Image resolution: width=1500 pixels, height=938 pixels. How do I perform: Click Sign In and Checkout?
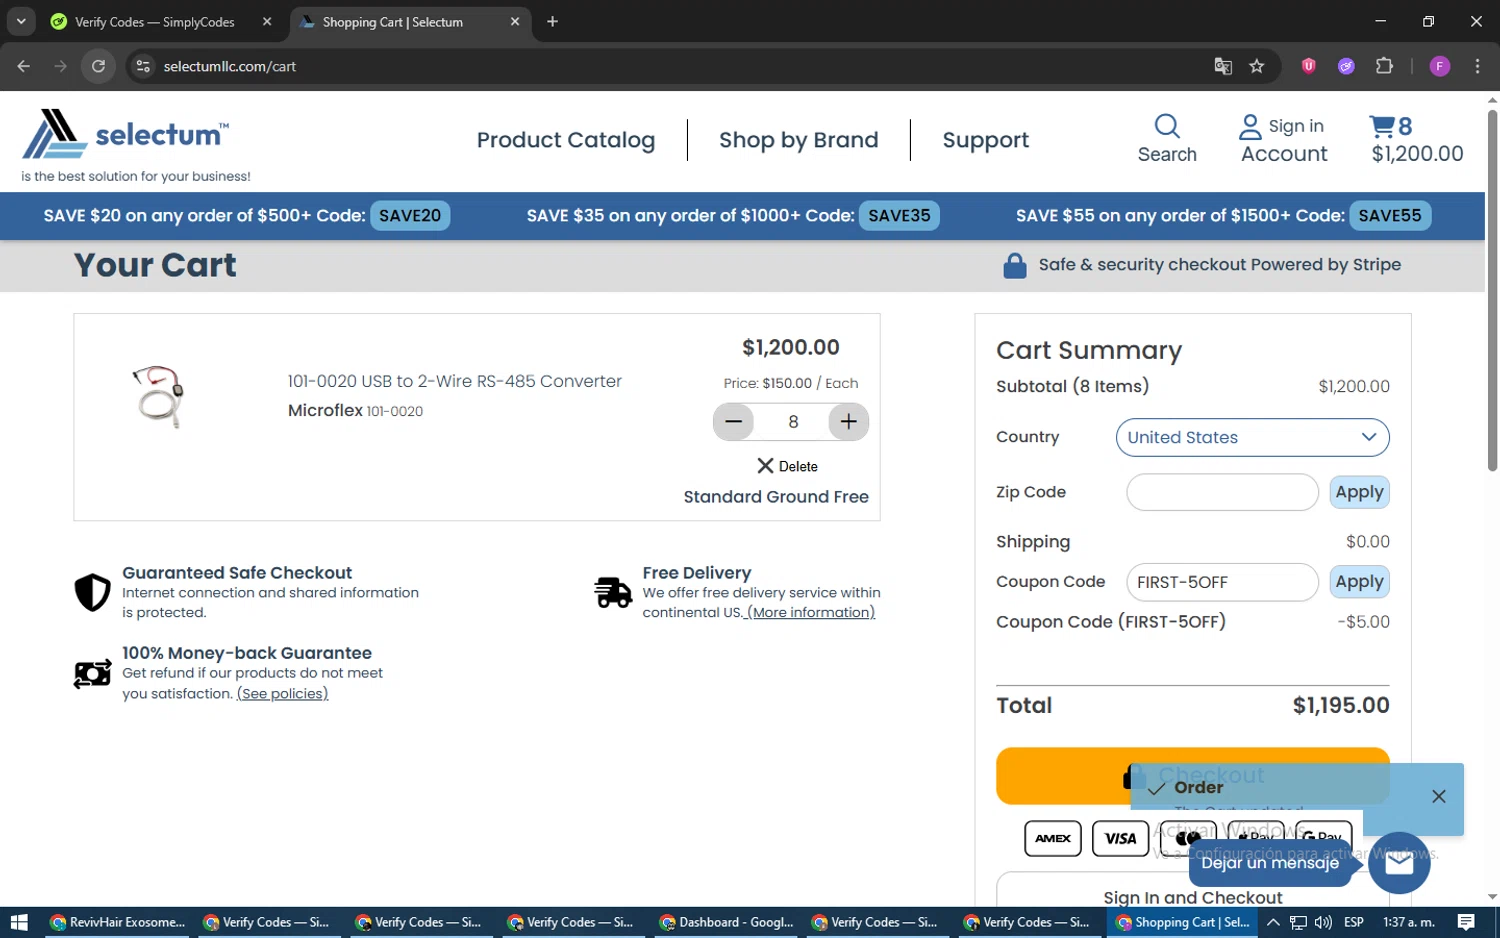click(1192, 898)
